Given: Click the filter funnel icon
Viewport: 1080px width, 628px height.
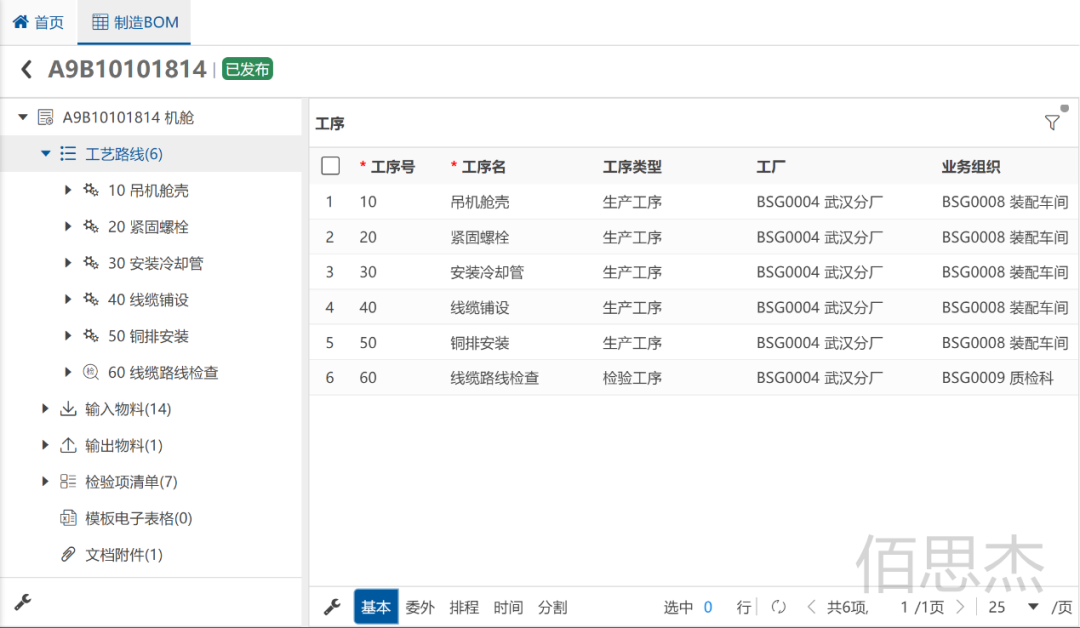Looking at the screenshot, I should [1052, 122].
